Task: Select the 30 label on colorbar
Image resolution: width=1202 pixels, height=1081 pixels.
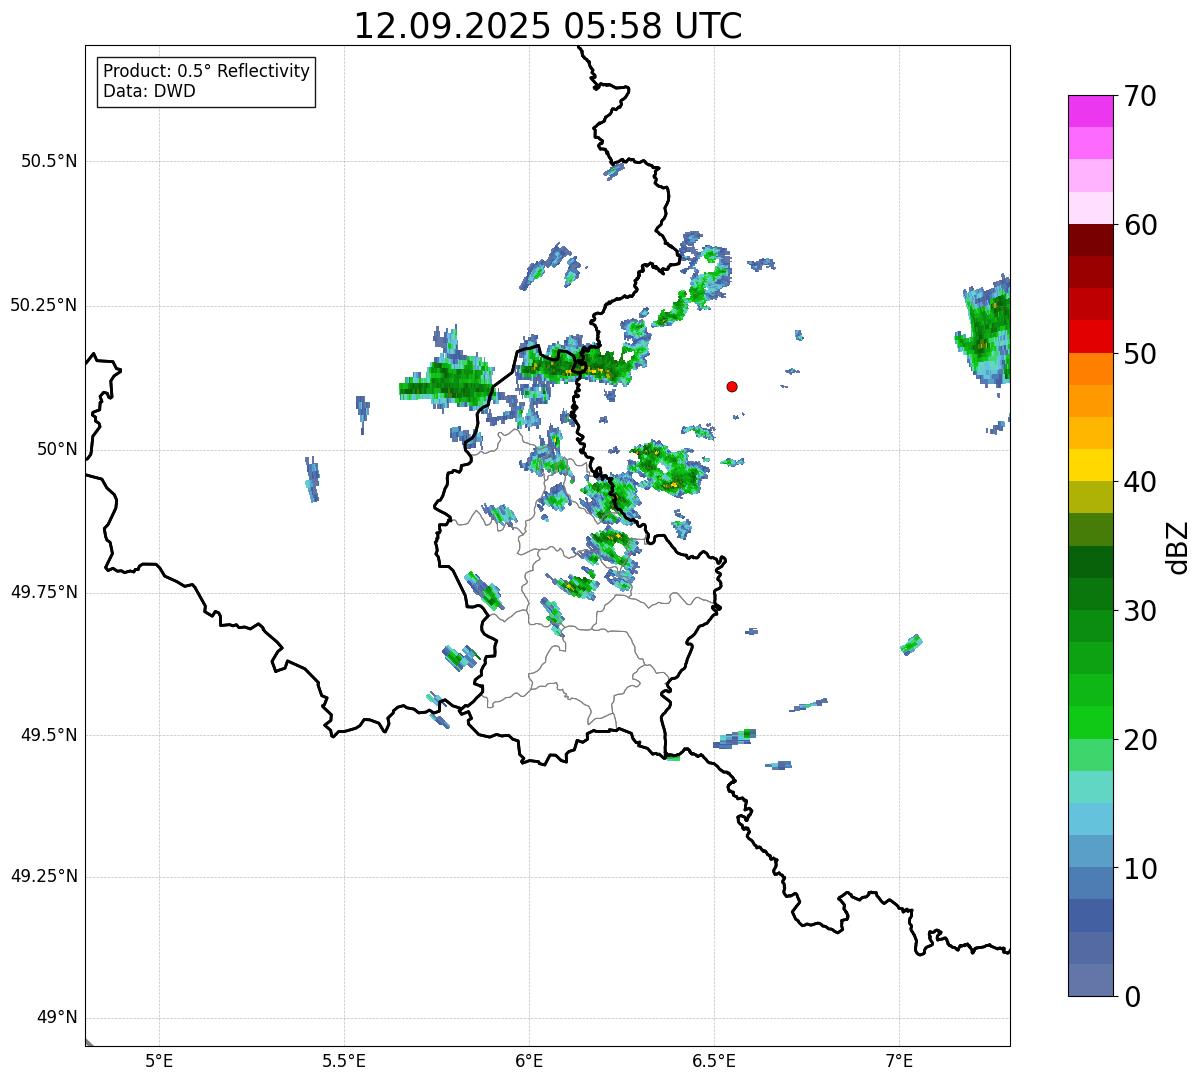Action: [x=1140, y=611]
